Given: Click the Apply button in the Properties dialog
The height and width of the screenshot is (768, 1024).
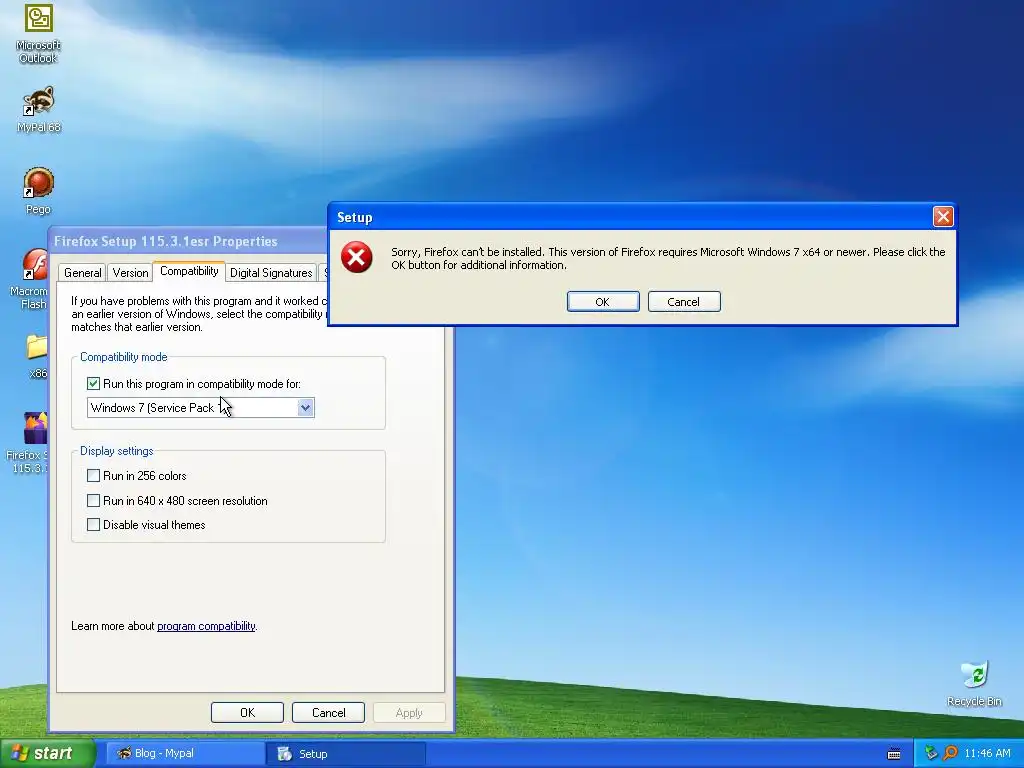Looking at the screenshot, I should 409,712.
